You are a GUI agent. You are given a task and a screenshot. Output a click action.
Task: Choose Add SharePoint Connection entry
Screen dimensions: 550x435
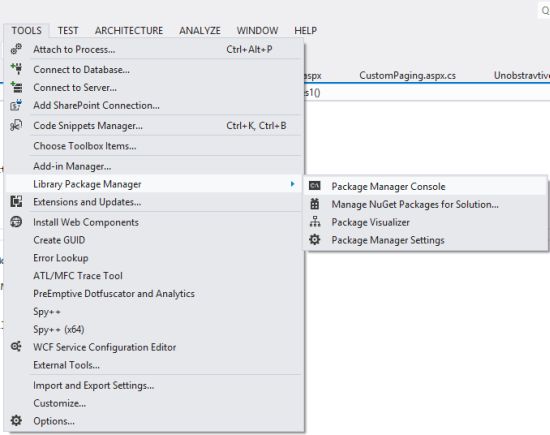154,105
